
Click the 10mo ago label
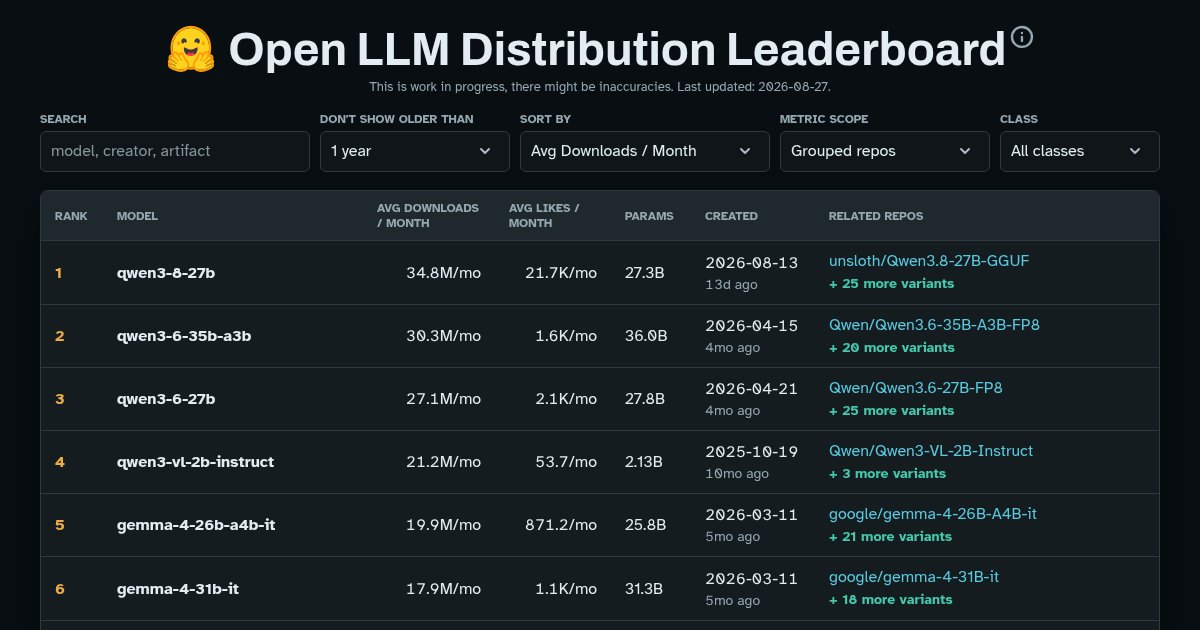(737, 474)
